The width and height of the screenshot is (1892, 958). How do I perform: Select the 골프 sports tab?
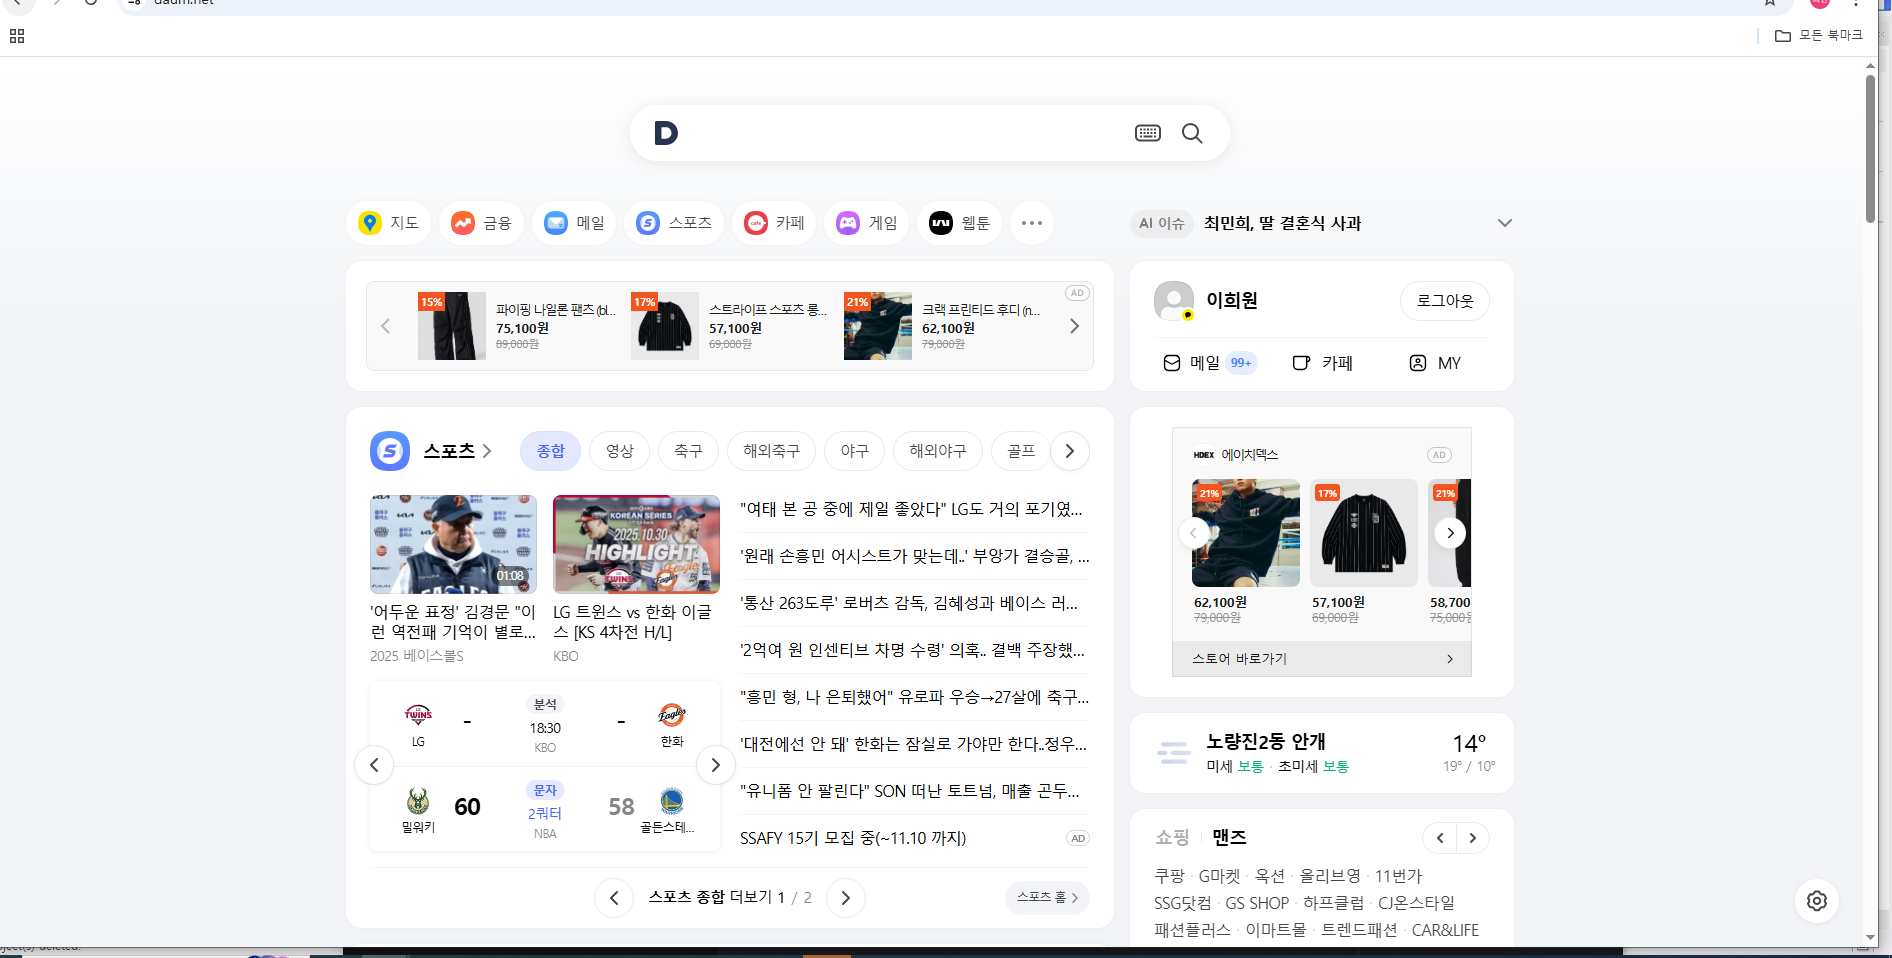click(x=1020, y=451)
